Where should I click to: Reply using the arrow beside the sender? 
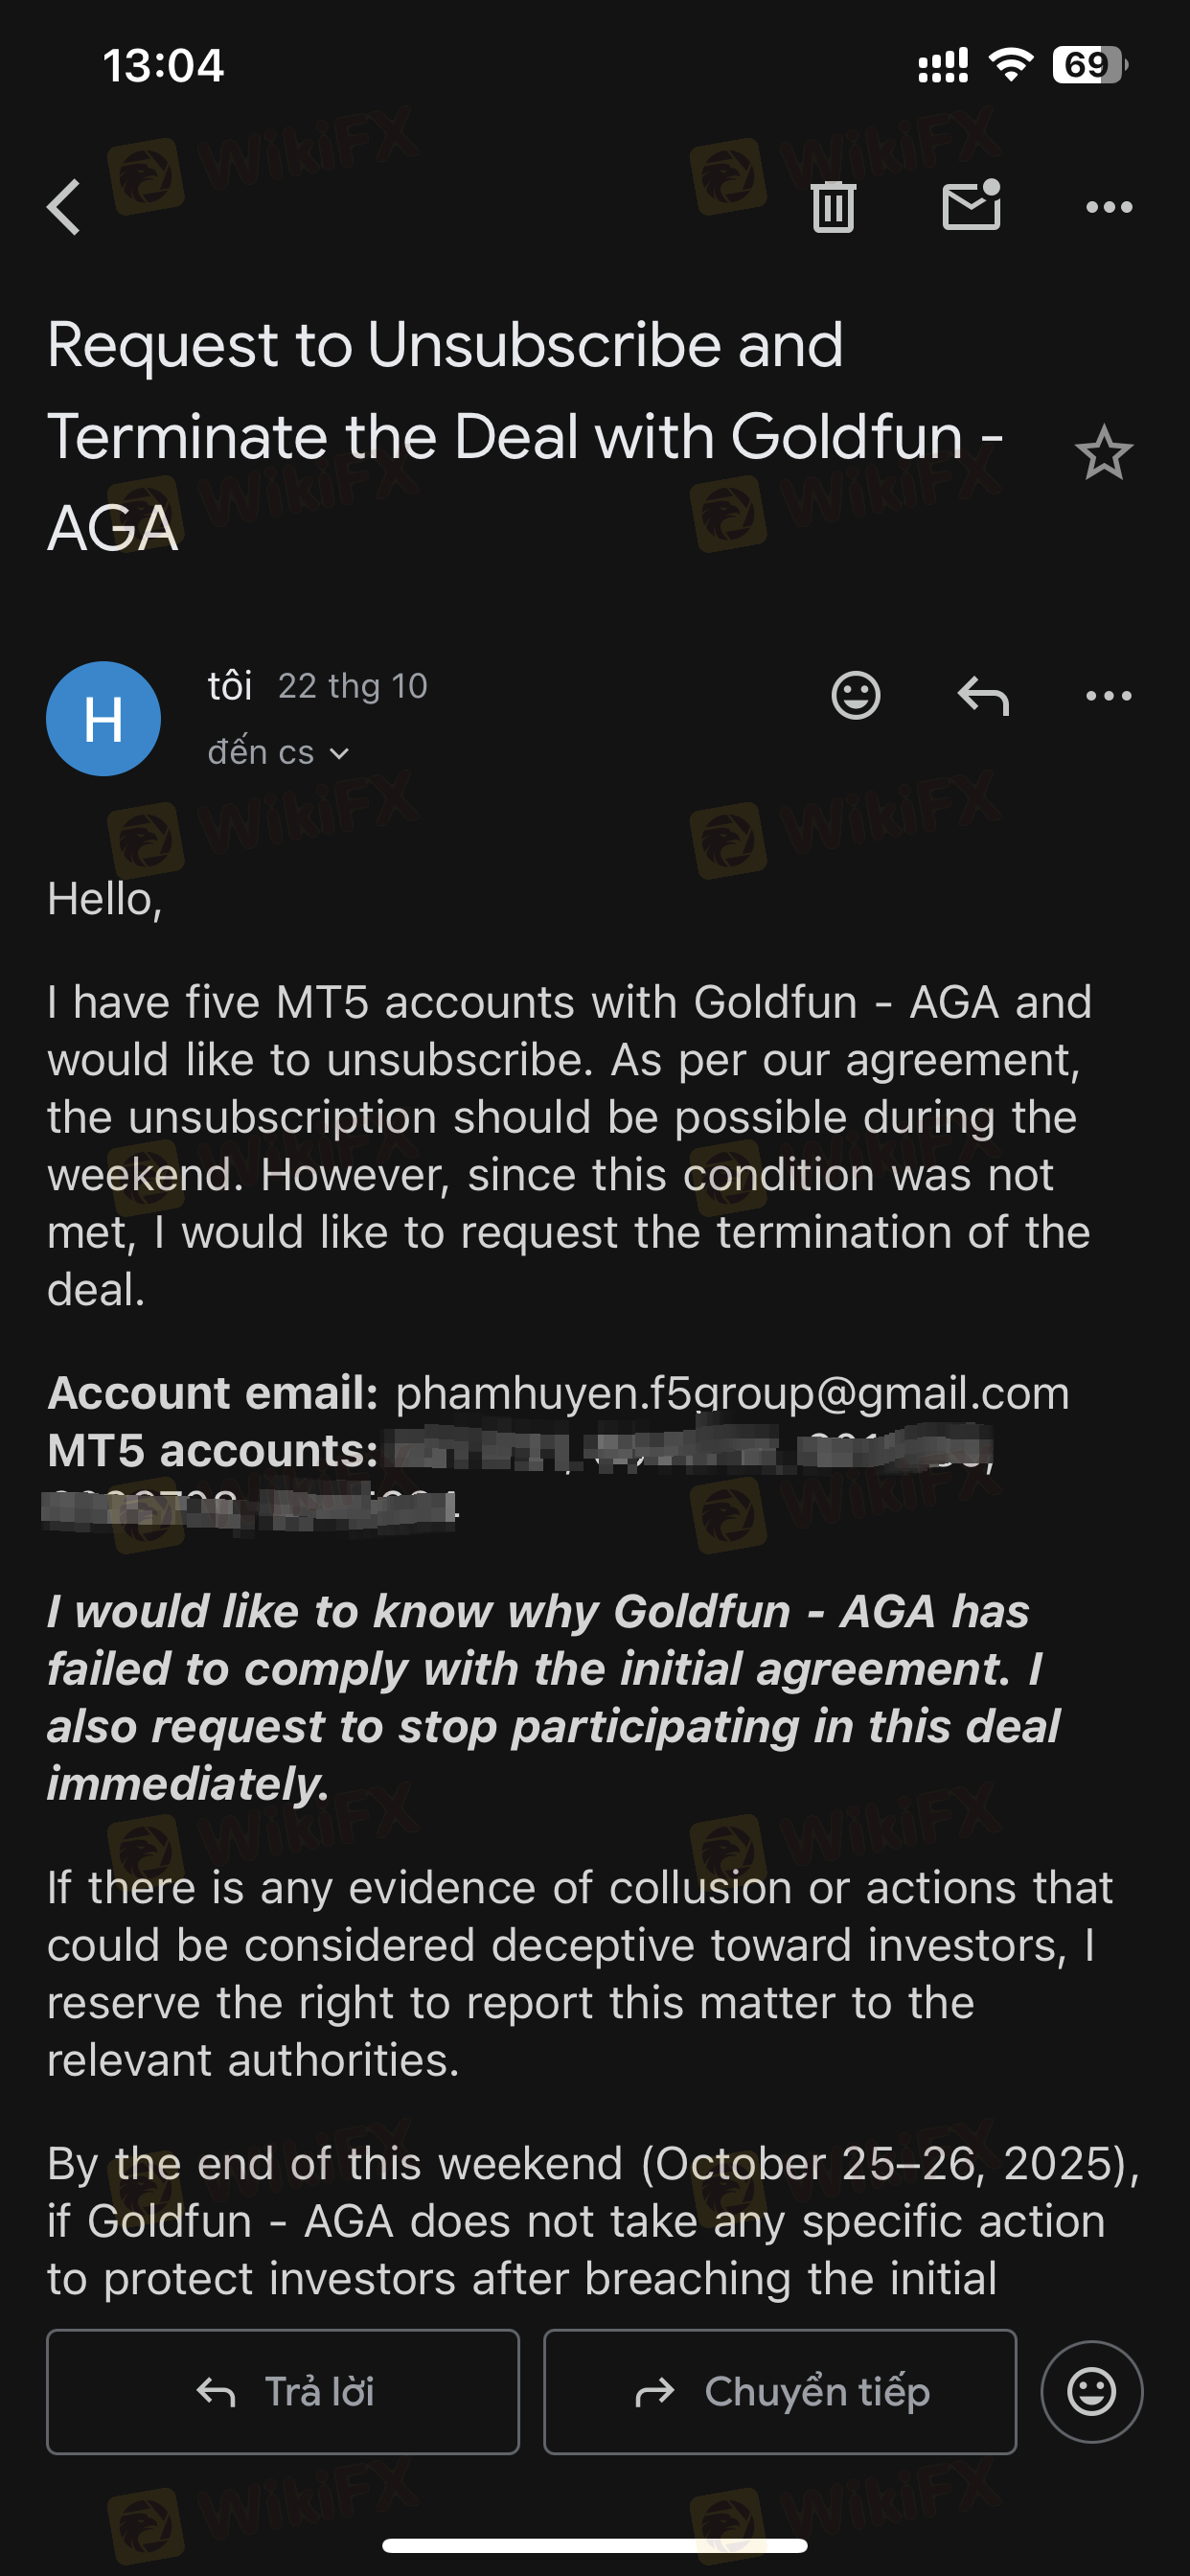[983, 695]
